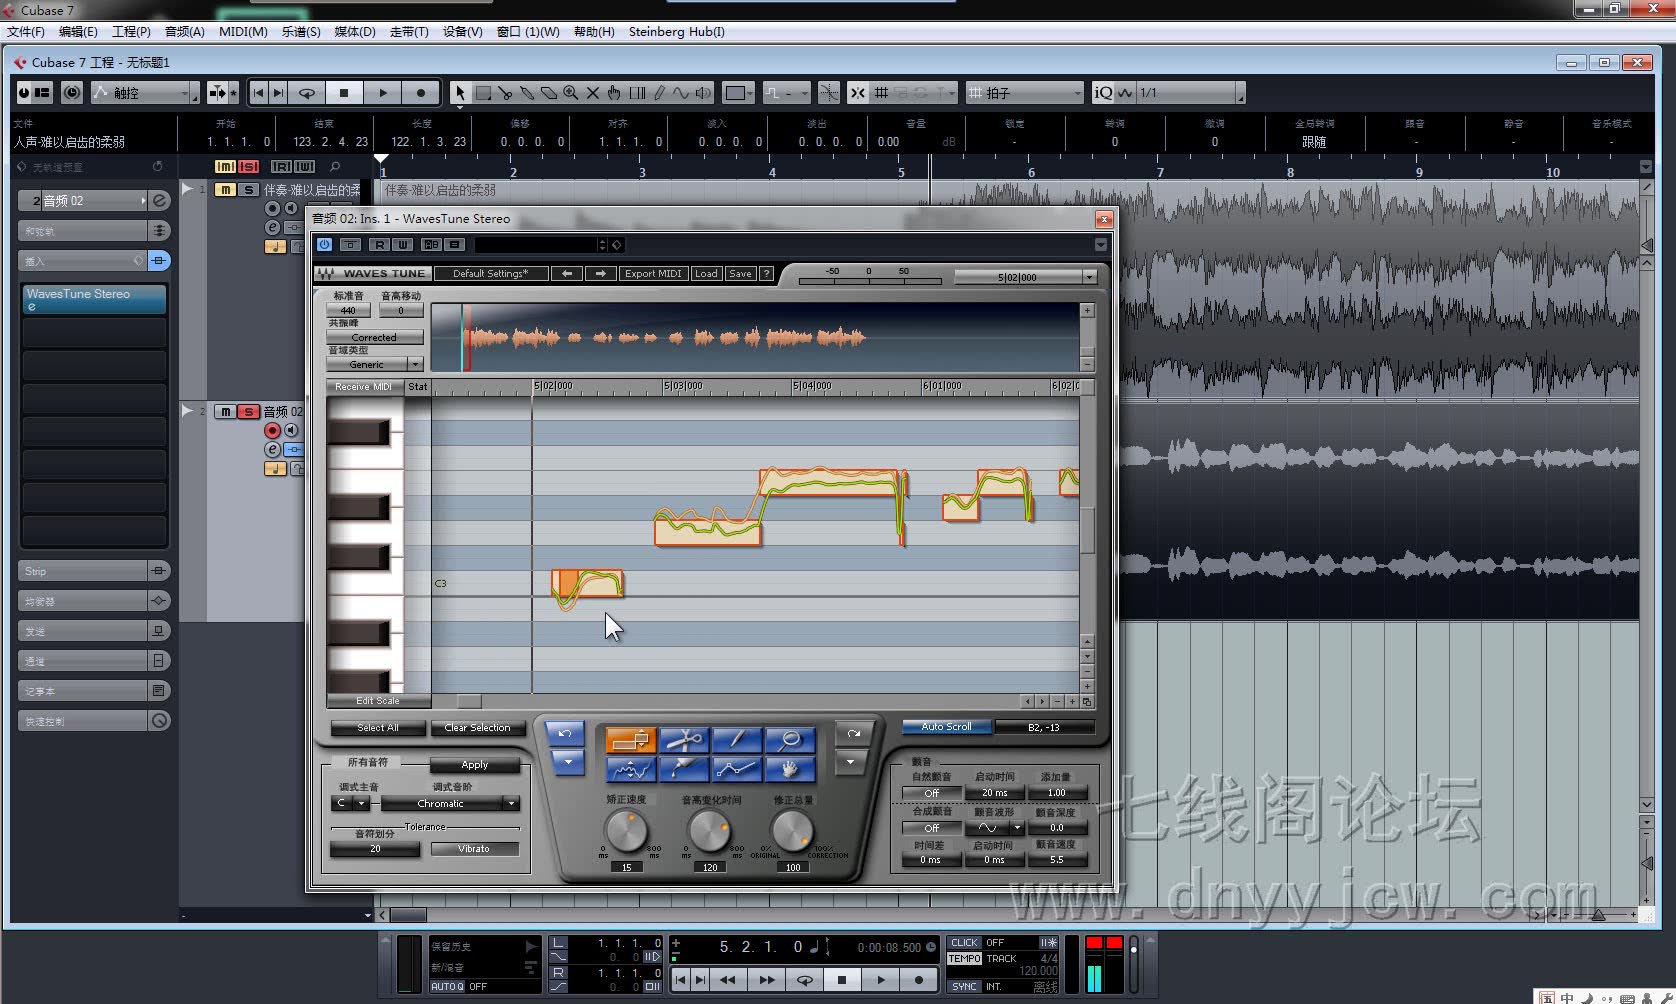The image size is (1676, 1004).
Task: Mute the 伴奏 track
Action: (x=226, y=190)
